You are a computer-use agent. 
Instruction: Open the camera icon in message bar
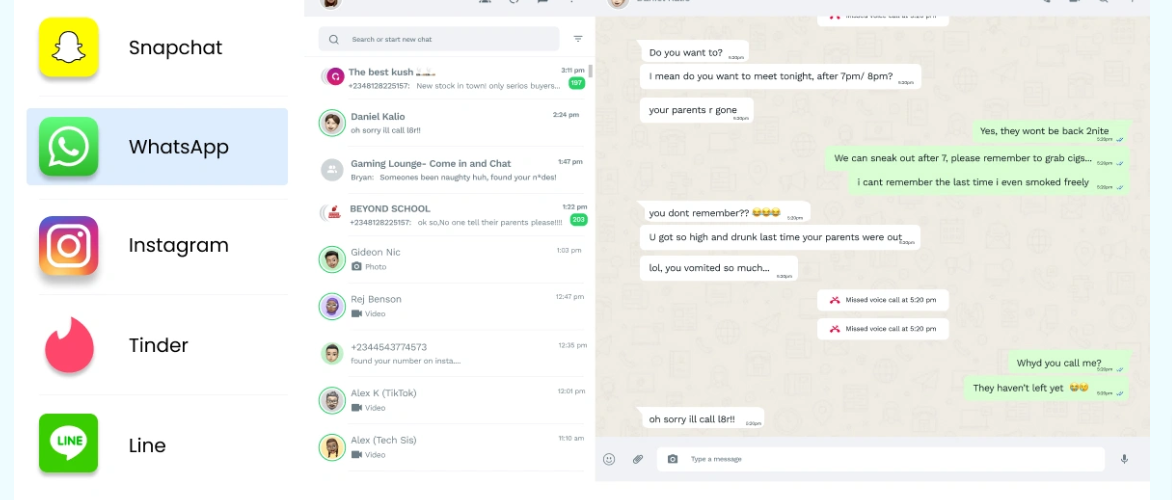click(673, 460)
